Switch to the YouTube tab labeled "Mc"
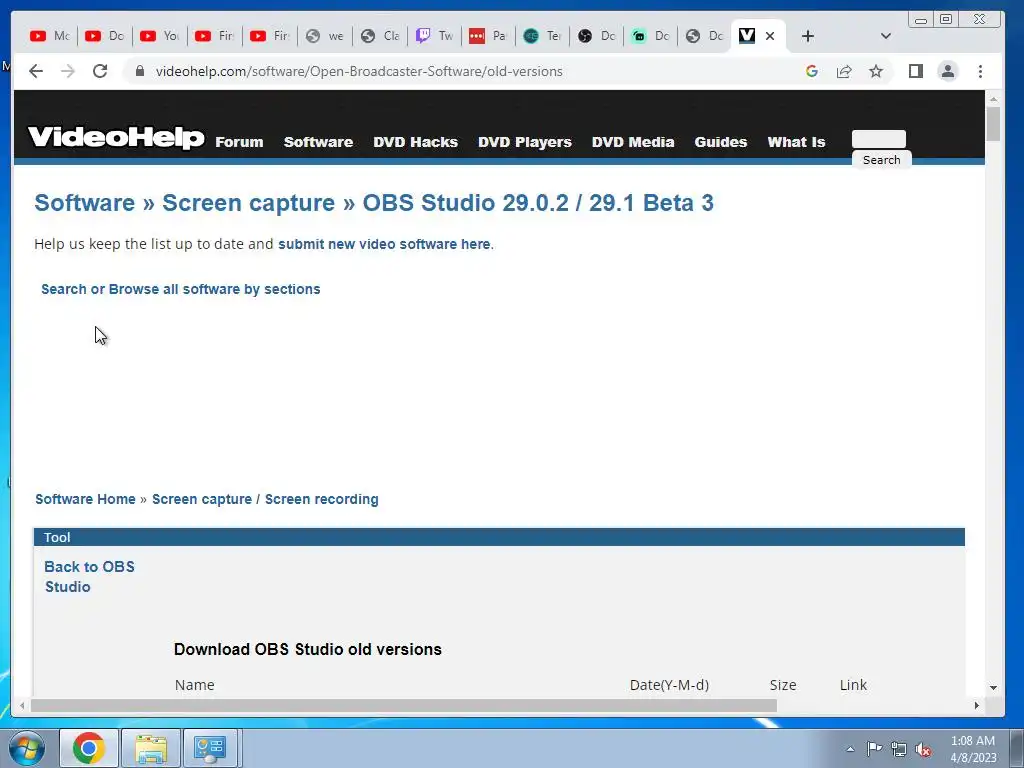This screenshot has width=1024, height=768. [x=50, y=36]
